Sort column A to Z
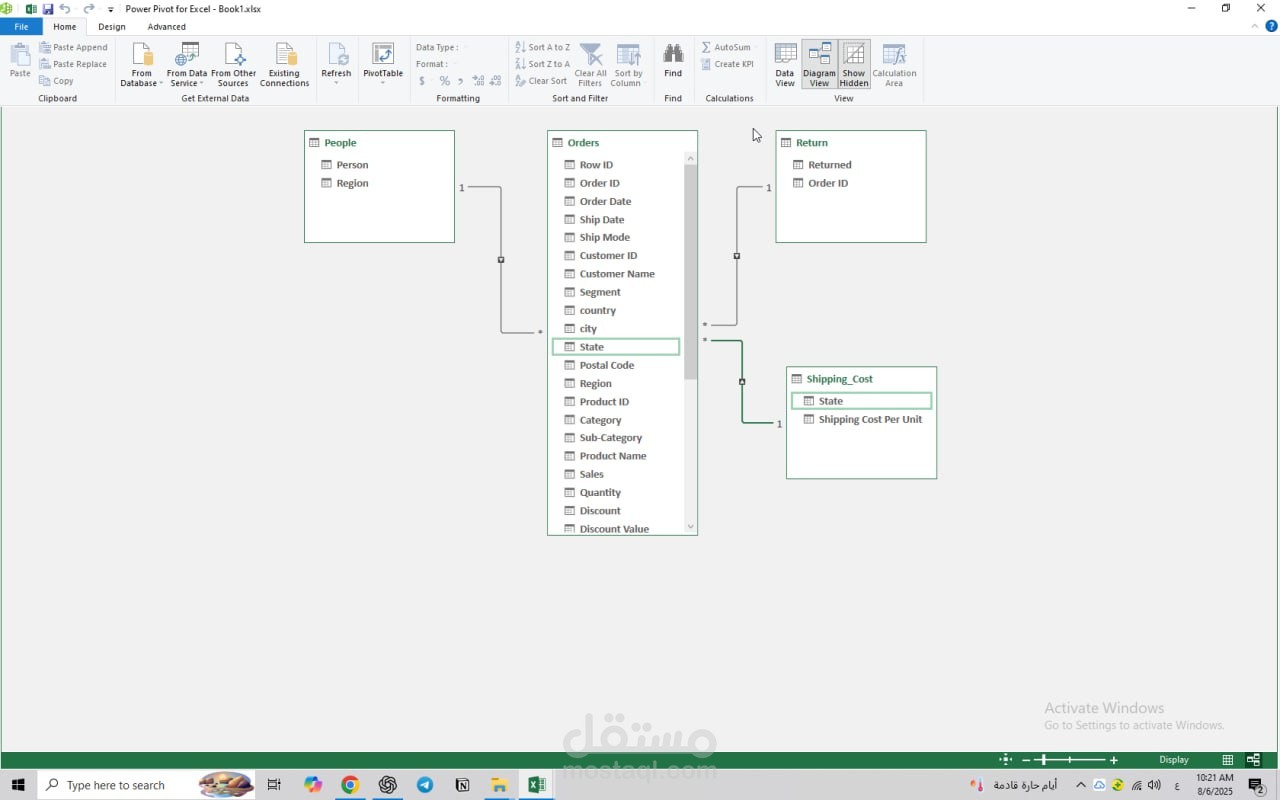The width and height of the screenshot is (1280, 800). pyautogui.click(x=543, y=47)
